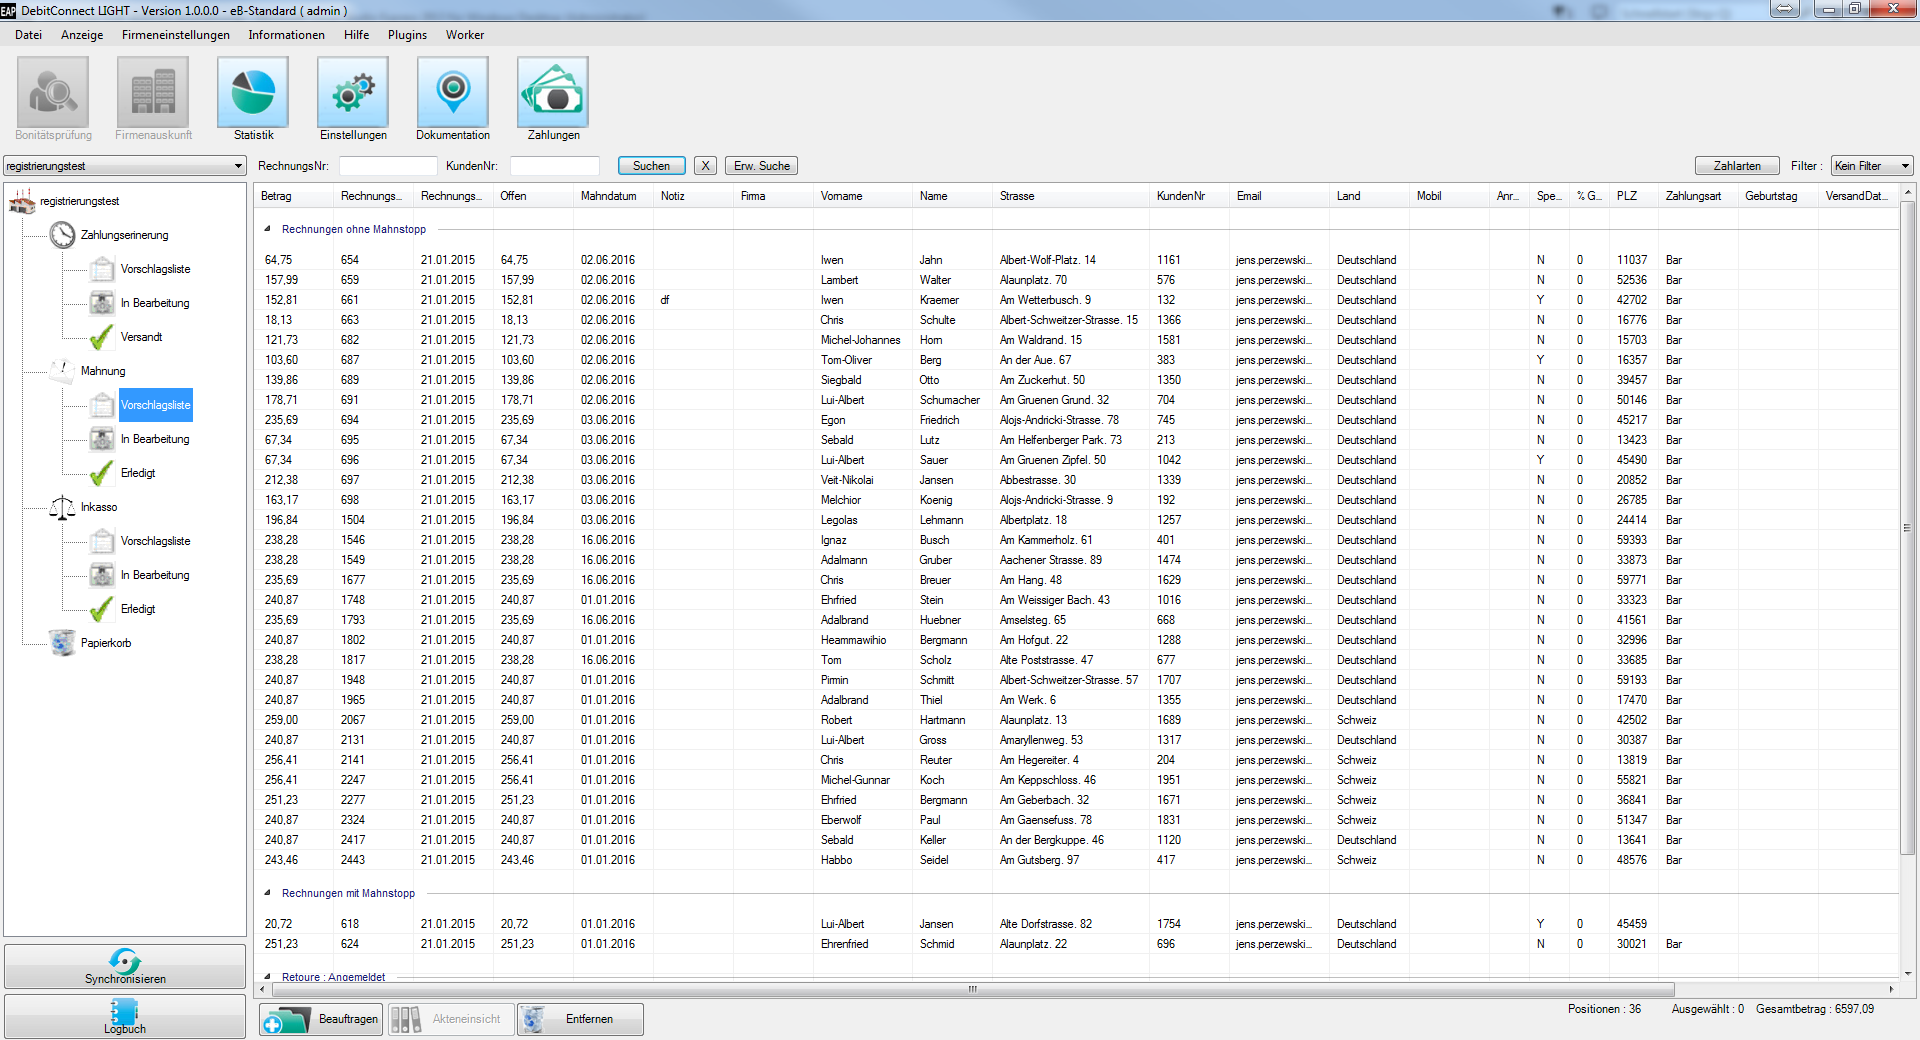Viewport: 1920px width, 1040px height.
Task: Open the Einstellungen gears icon
Action: pyautogui.click(x=353, y=92)
